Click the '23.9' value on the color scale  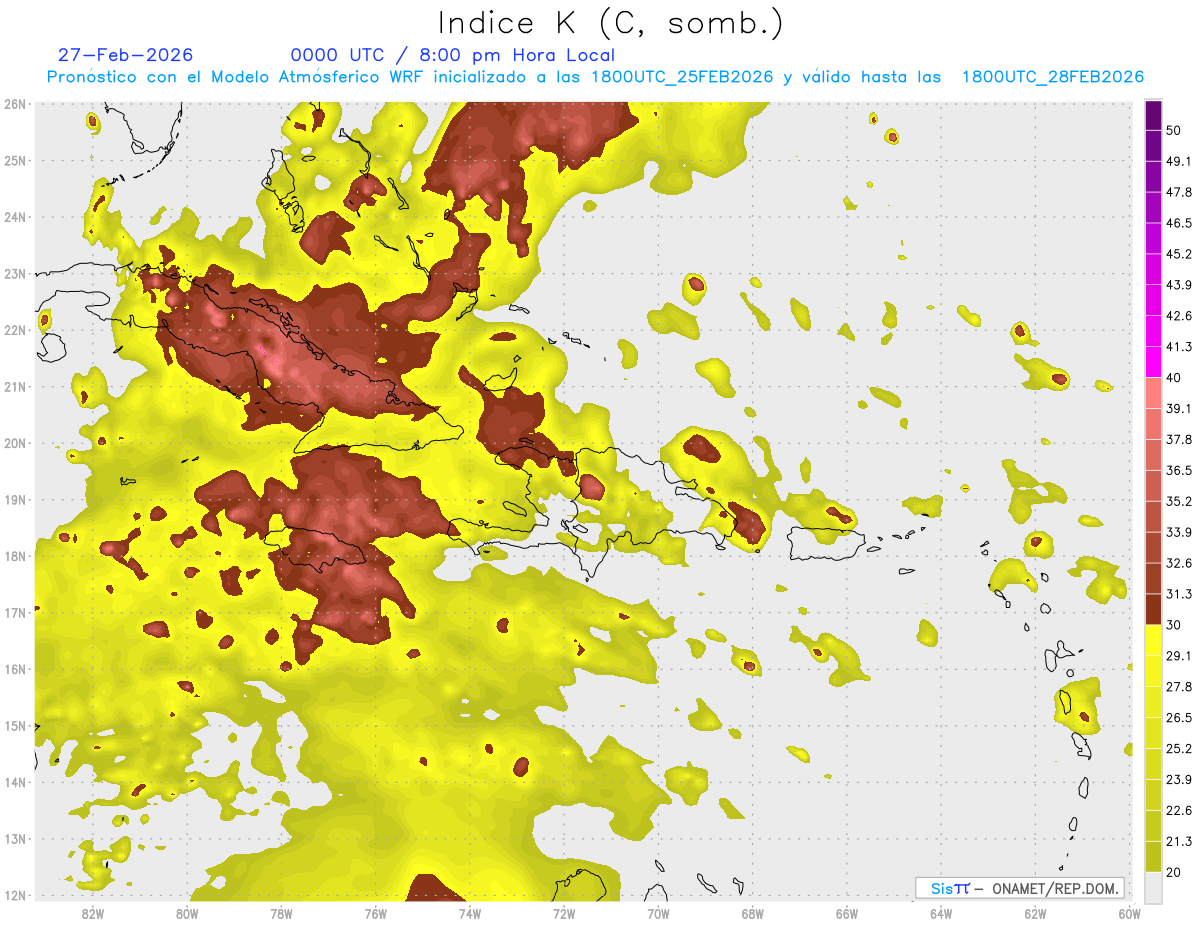click(x=1179, y=780)
